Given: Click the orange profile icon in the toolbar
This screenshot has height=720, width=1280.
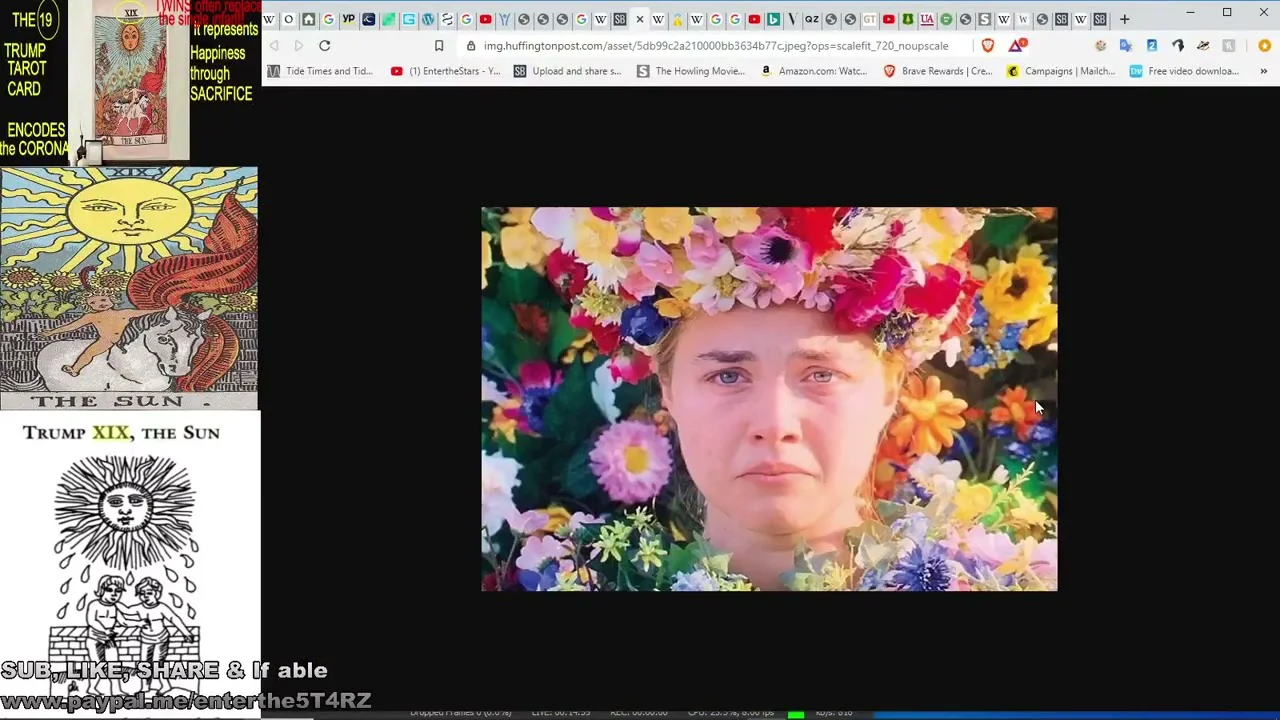Looking at the screenshot, I should (x=1264, y=46).
